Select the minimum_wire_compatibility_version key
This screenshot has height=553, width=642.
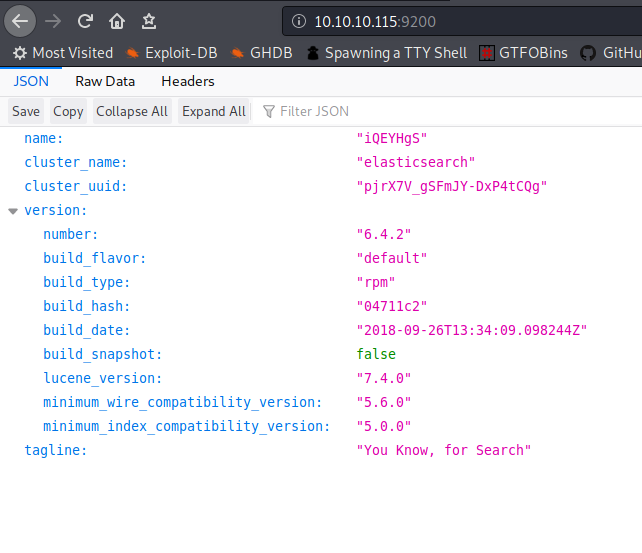(x=183, y=402)
